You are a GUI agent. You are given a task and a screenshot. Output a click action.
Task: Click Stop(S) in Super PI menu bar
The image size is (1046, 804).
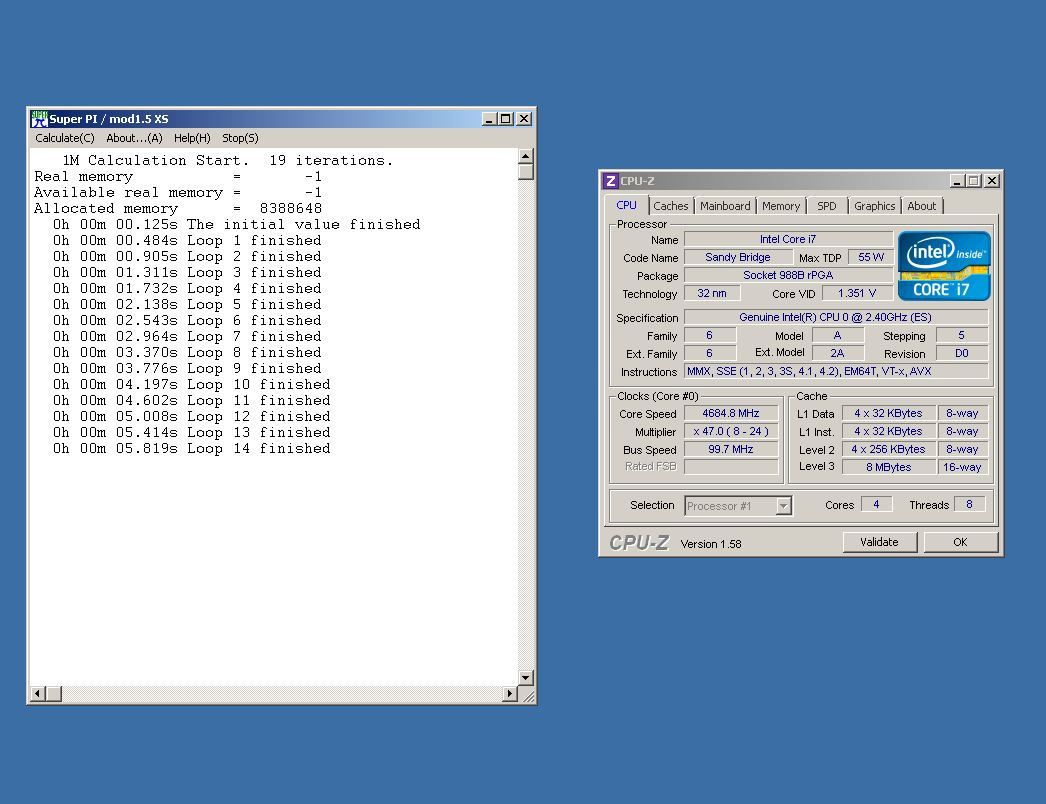point(240,138)
